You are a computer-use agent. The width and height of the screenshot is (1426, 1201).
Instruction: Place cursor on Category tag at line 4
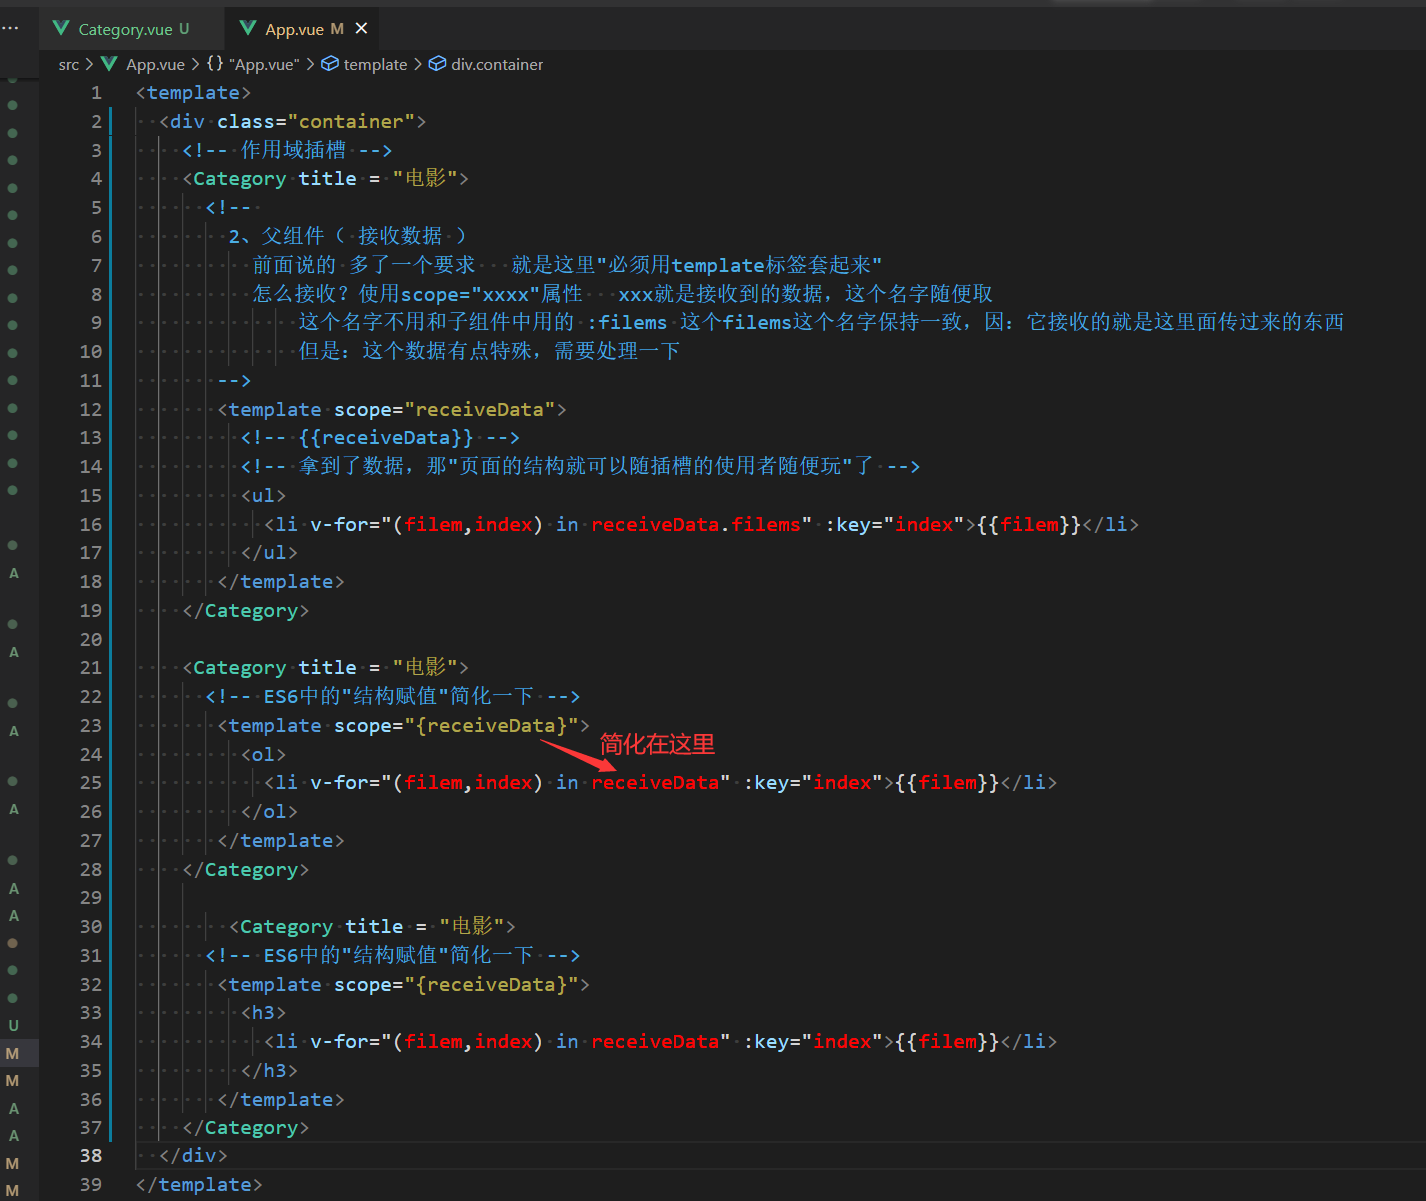(x=240, y=179)
